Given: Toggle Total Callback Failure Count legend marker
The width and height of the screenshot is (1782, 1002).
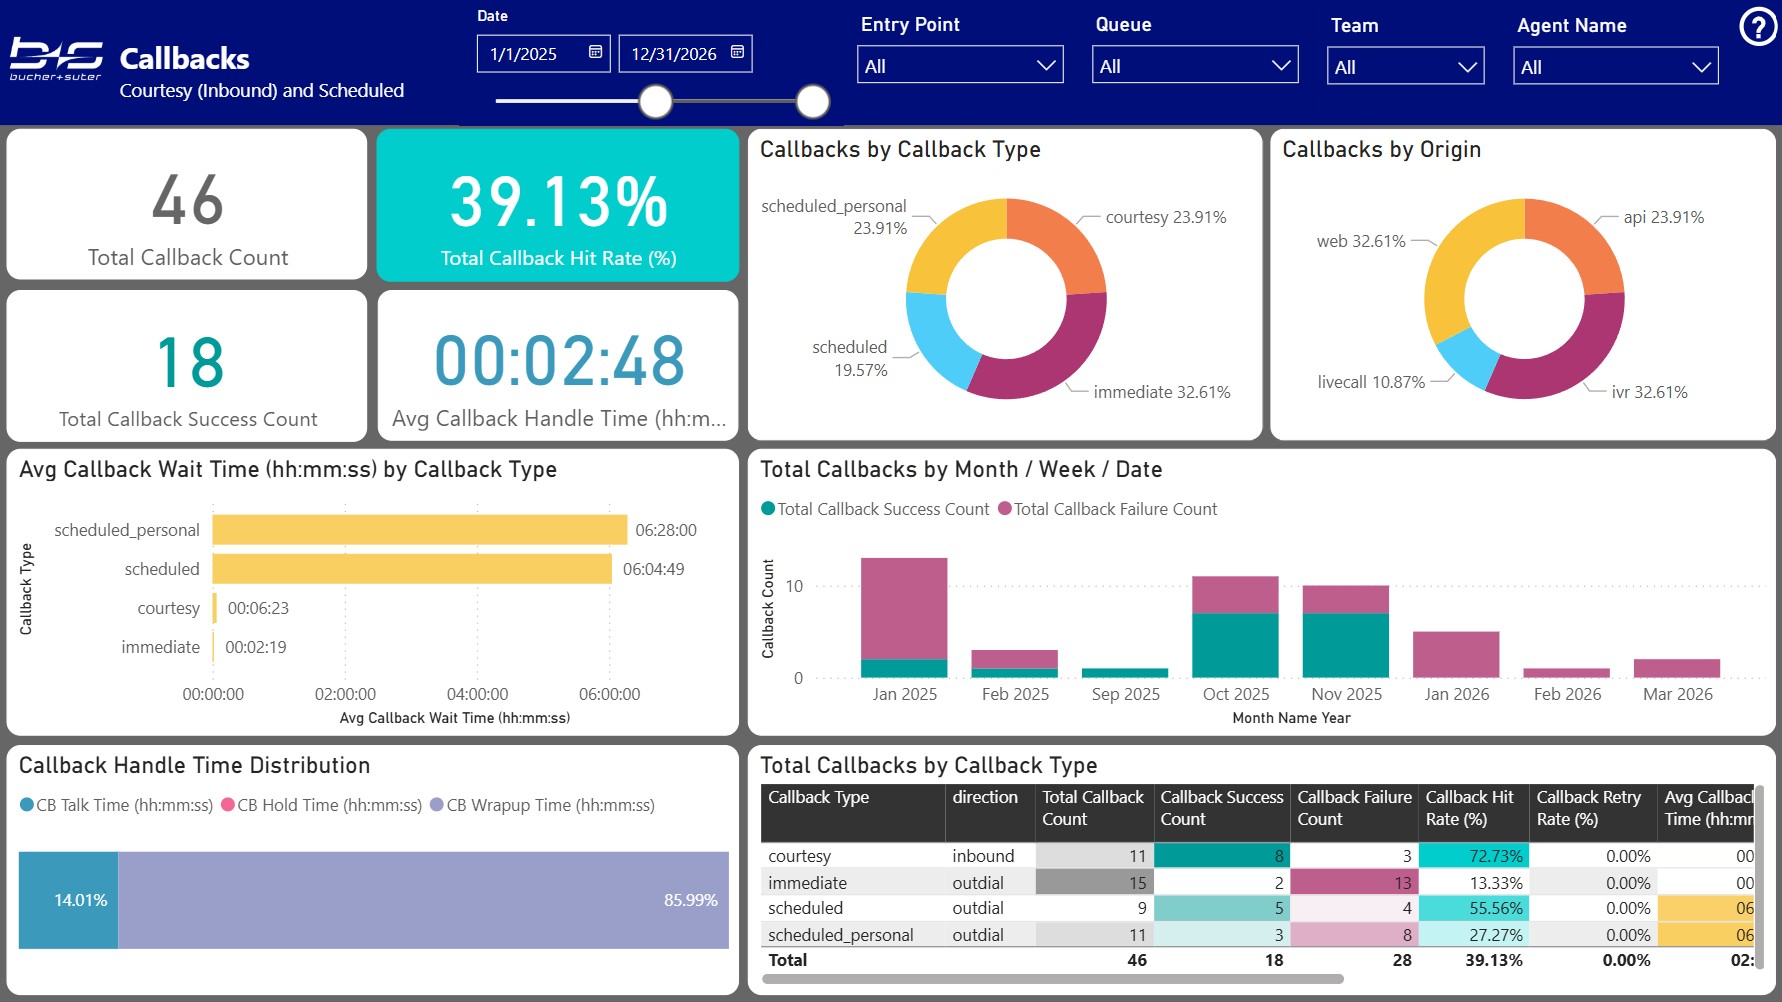Looking at the screenshot, I should click(1004, 509).
